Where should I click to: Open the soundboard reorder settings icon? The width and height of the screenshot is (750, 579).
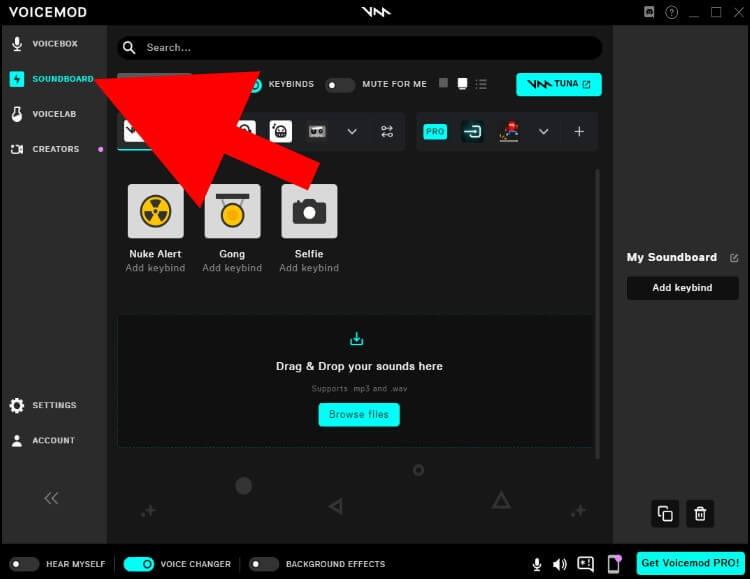(x=387, y=132)
